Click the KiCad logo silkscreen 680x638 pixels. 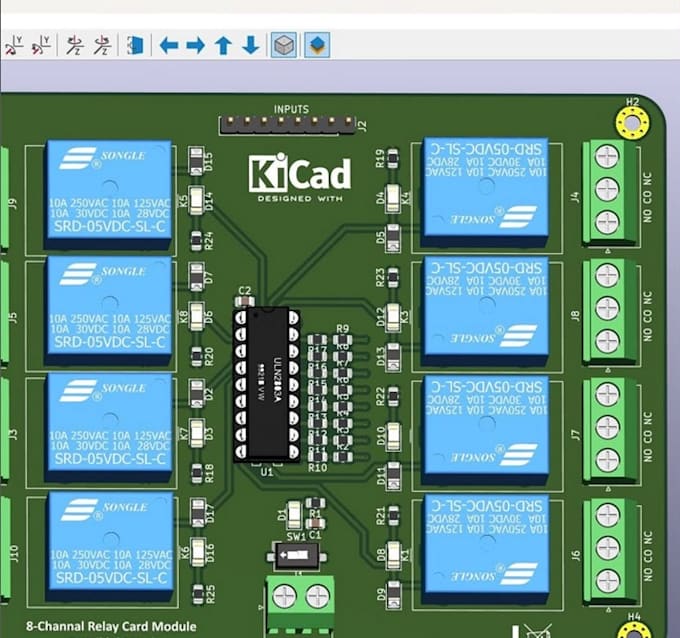[300, 177]
